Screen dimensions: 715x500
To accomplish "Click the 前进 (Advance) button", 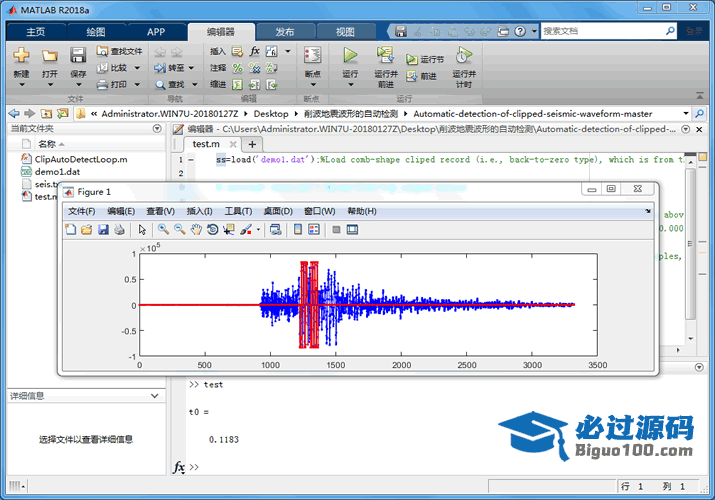I will click(422, 76).
